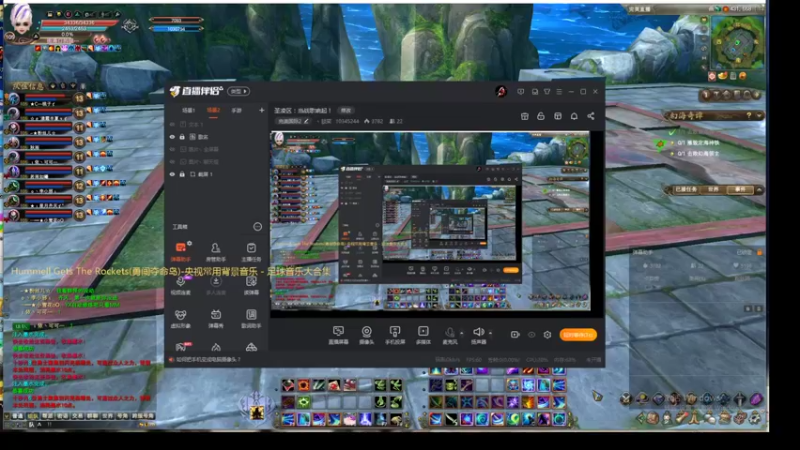The width and height of the screenshot is (800, 450).
Task: Click the user avatar in title bar
Action: point(501,91)
